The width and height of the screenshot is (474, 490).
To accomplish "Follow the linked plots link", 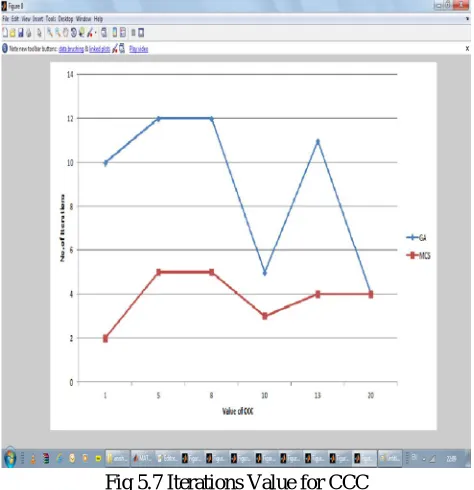I will pos(100,49).
